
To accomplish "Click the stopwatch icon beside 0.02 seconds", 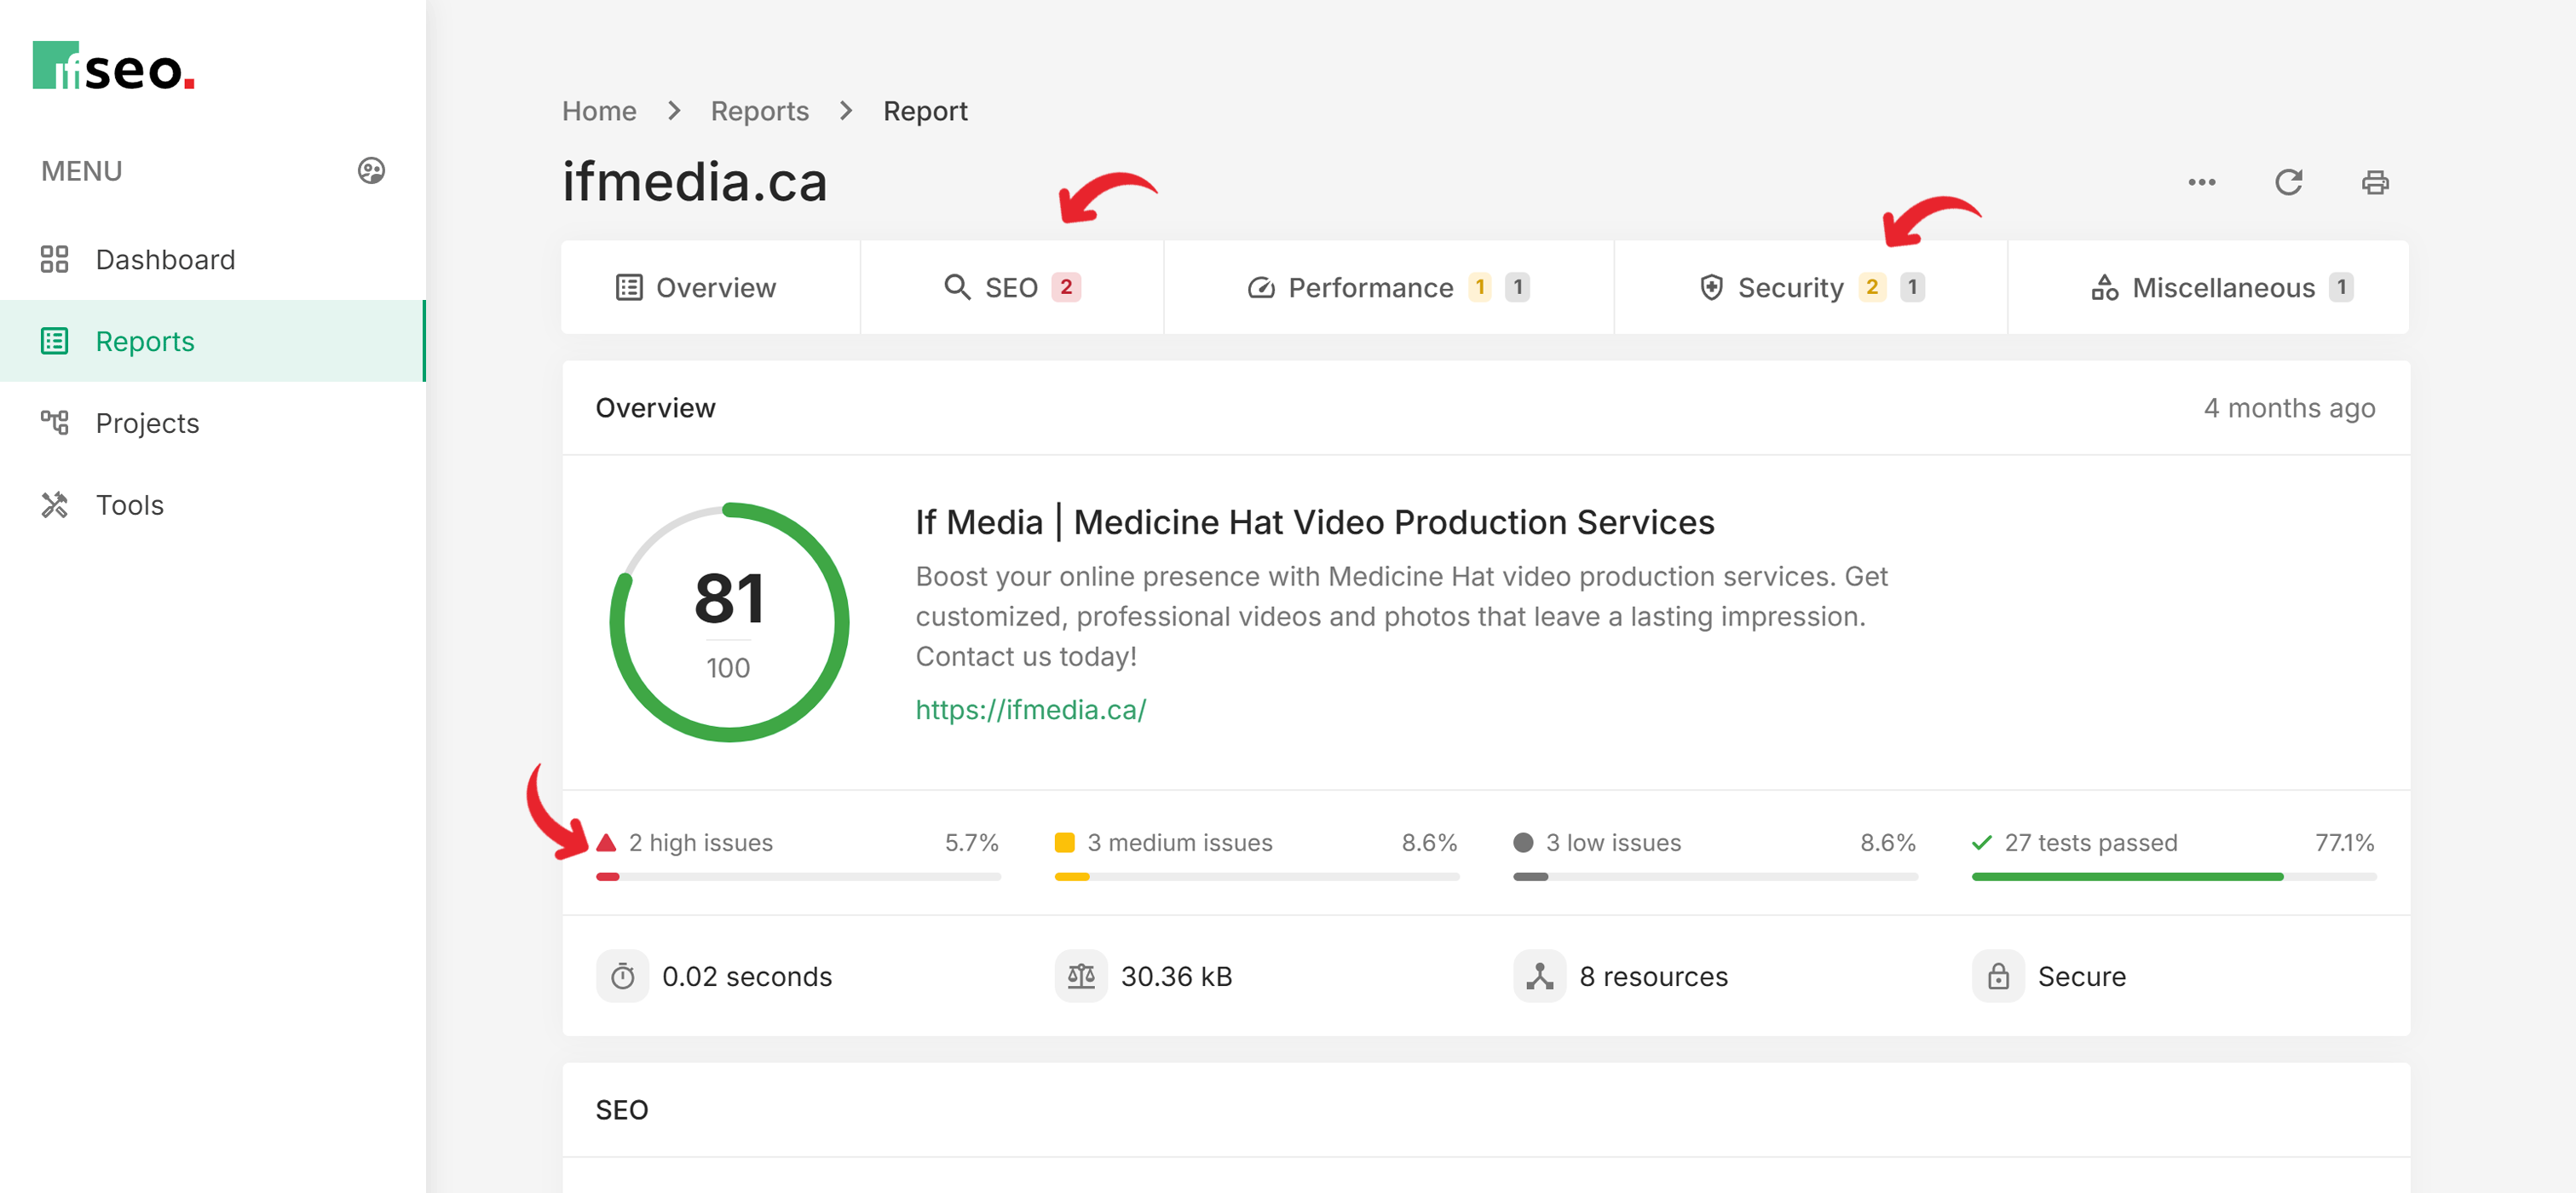I will [622, 976].
